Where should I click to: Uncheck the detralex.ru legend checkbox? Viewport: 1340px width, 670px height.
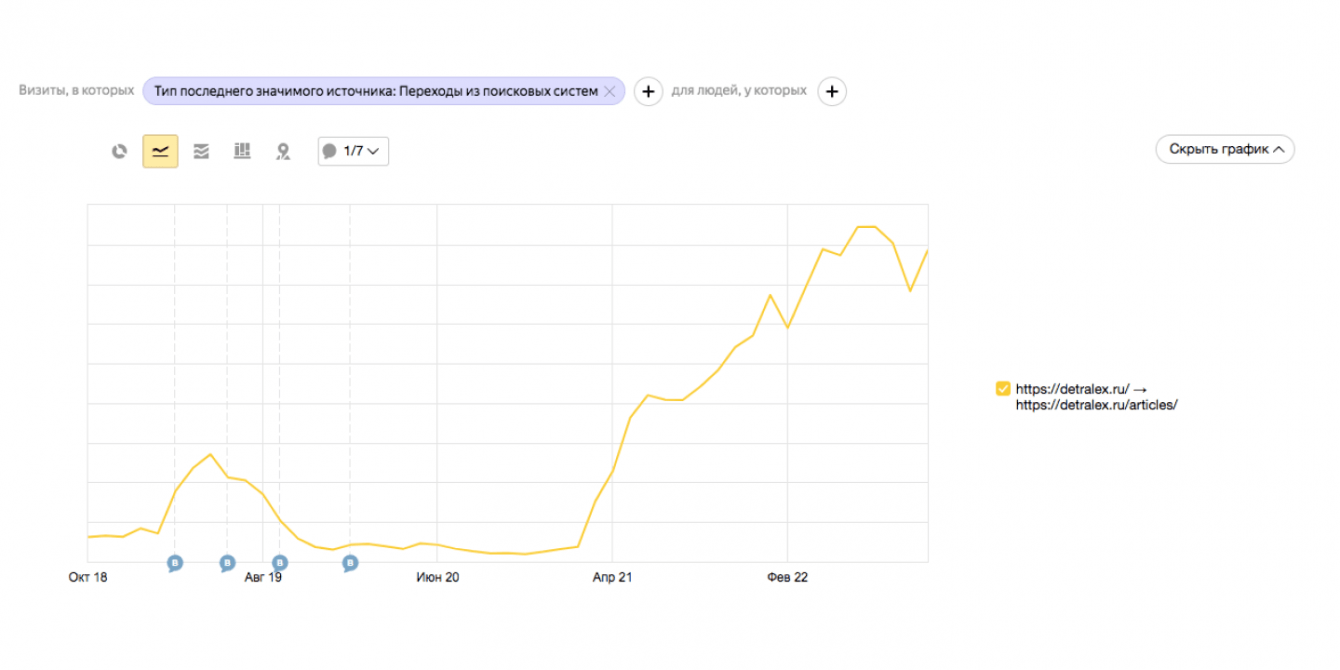pyautogui.click(x=1003, y=389)
